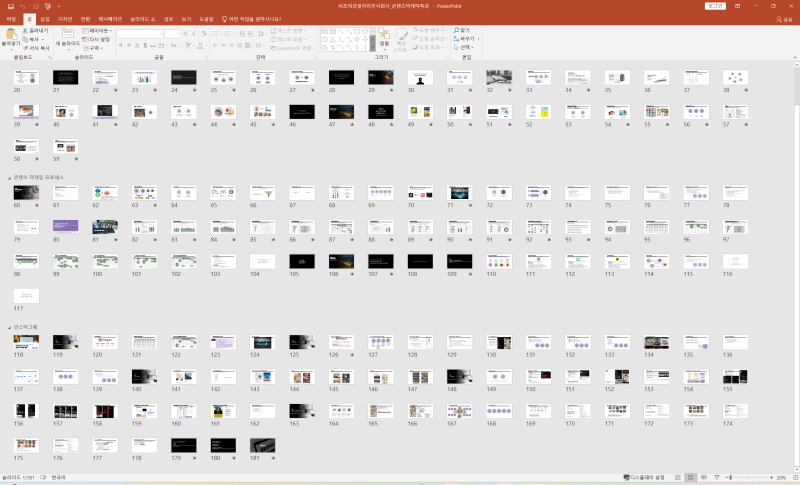The image size is (800, 485).
Task: Select Format Painter (서식 복사)
Action: pyautogui.click(x=36, y=48)
